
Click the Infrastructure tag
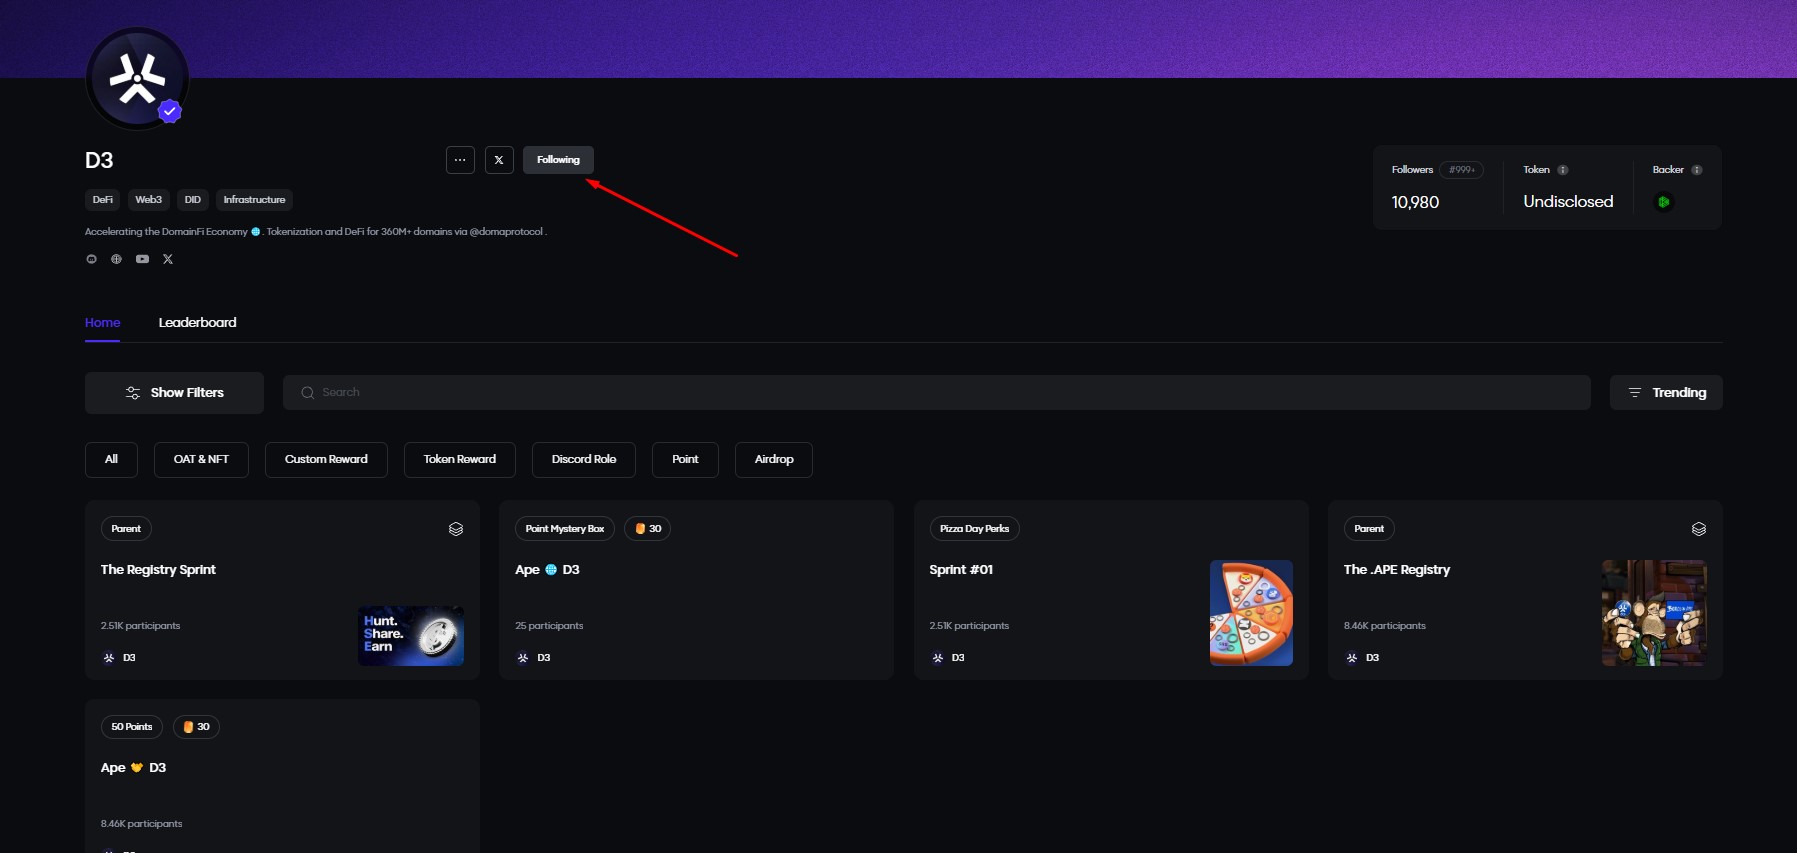click(254, 200)
